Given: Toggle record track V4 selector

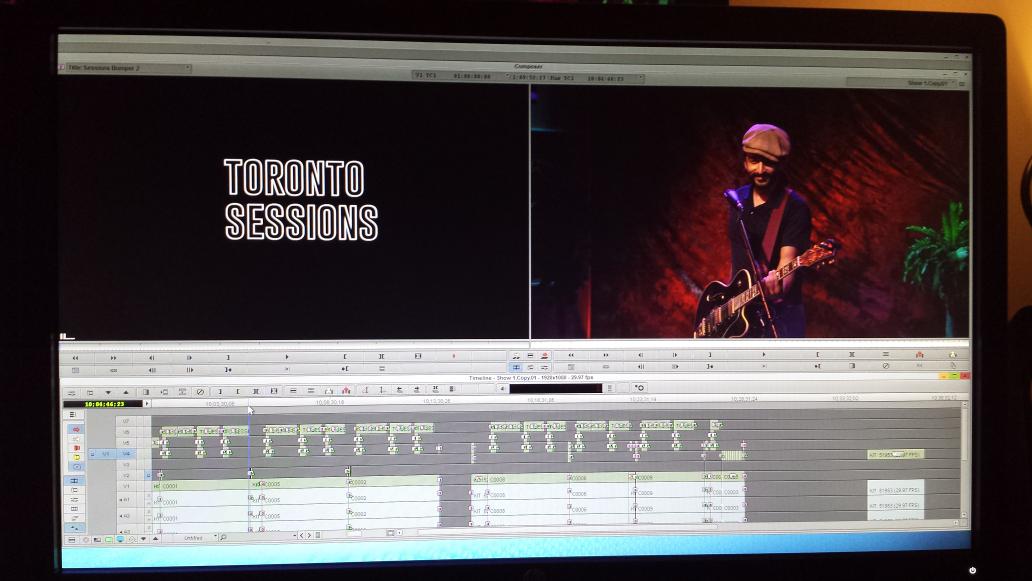Looking at the screenshot, I should [126, 454].
